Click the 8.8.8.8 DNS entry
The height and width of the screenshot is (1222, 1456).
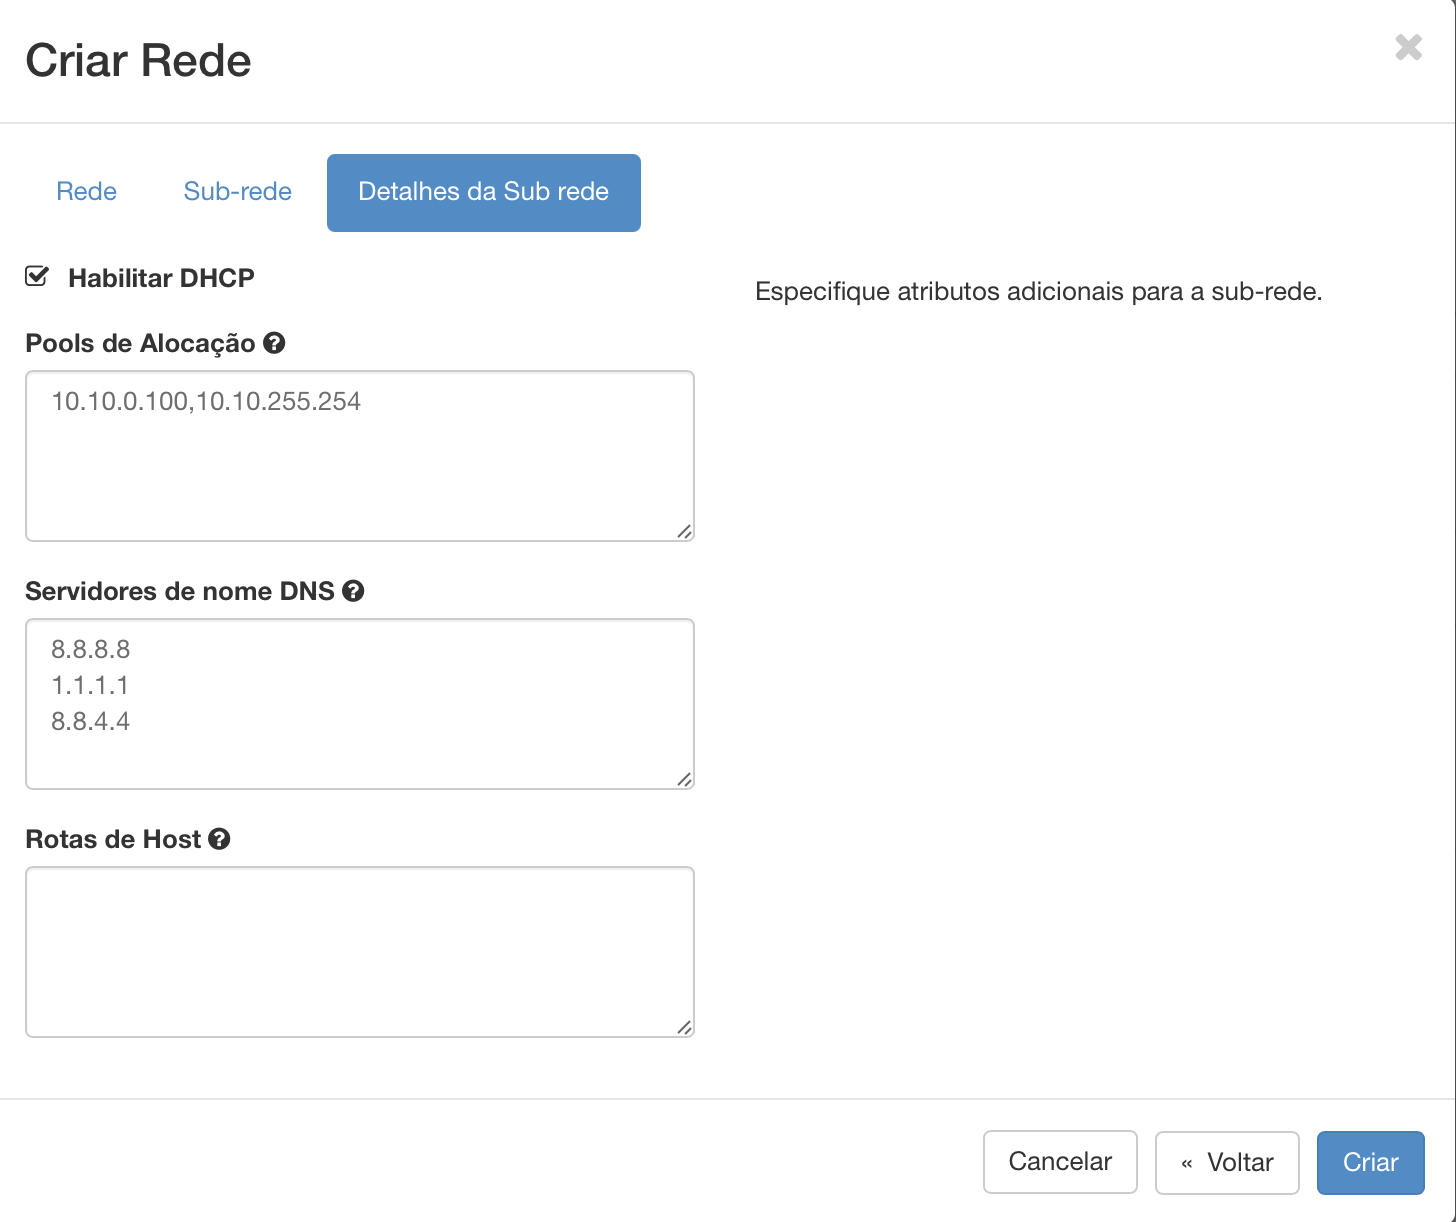click(x=91, y=649)
